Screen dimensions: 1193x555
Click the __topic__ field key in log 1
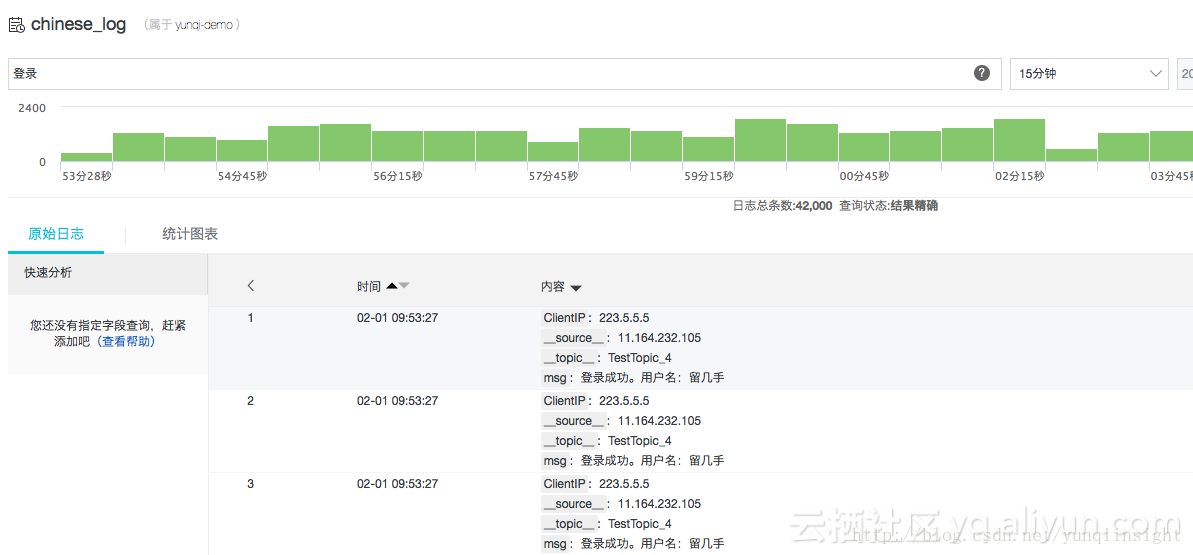(568, 357)
